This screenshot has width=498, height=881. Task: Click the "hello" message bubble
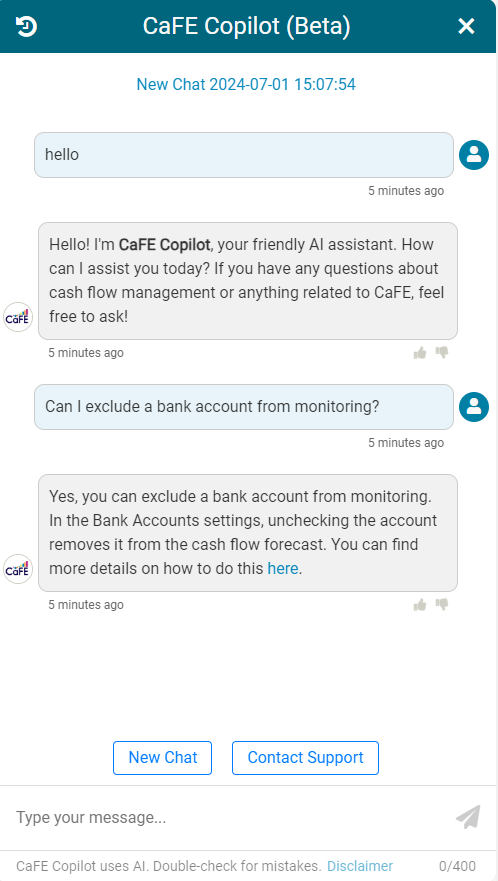click(x=244, y=155)
